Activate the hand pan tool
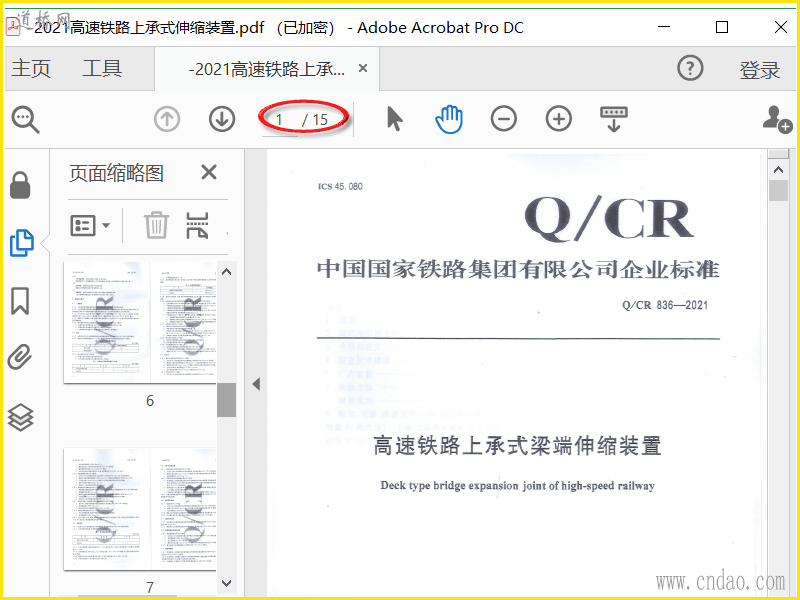 (449, 119)
